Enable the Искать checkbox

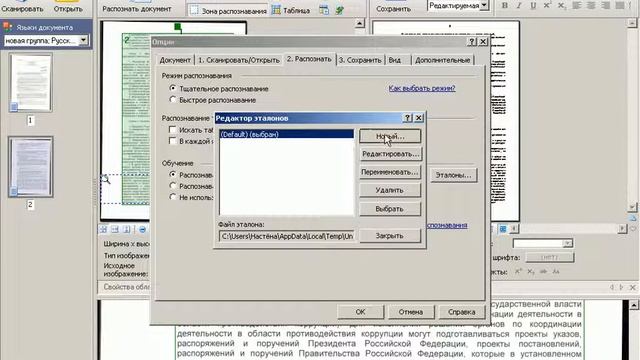173,130
